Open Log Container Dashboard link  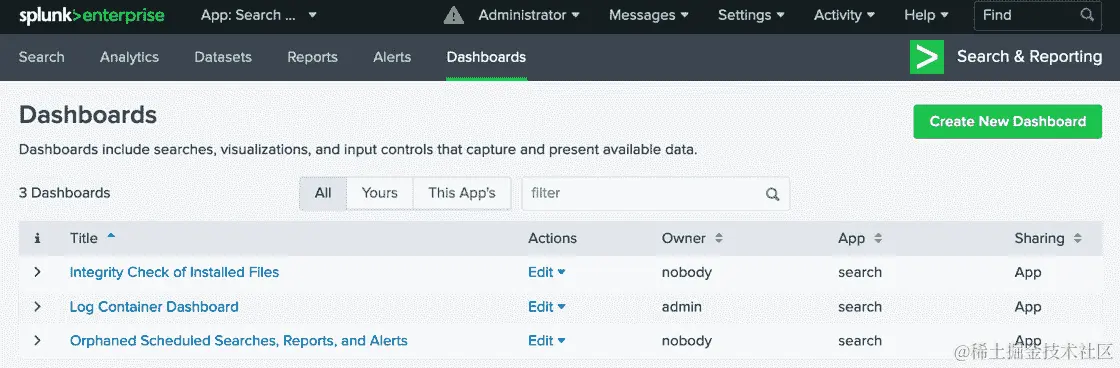point(154,307)
